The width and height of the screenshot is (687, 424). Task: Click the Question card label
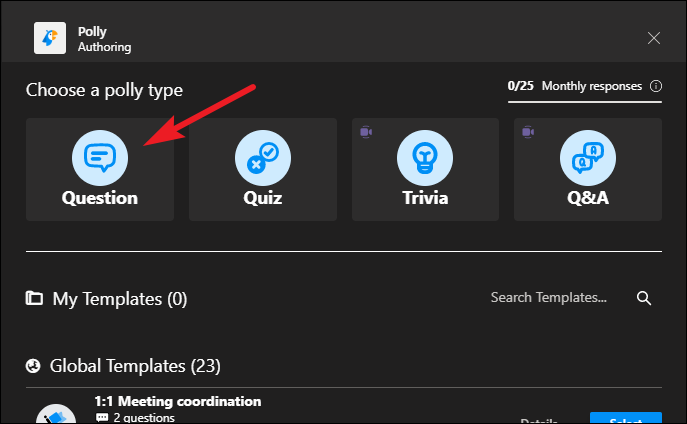[x=100, y=198]
